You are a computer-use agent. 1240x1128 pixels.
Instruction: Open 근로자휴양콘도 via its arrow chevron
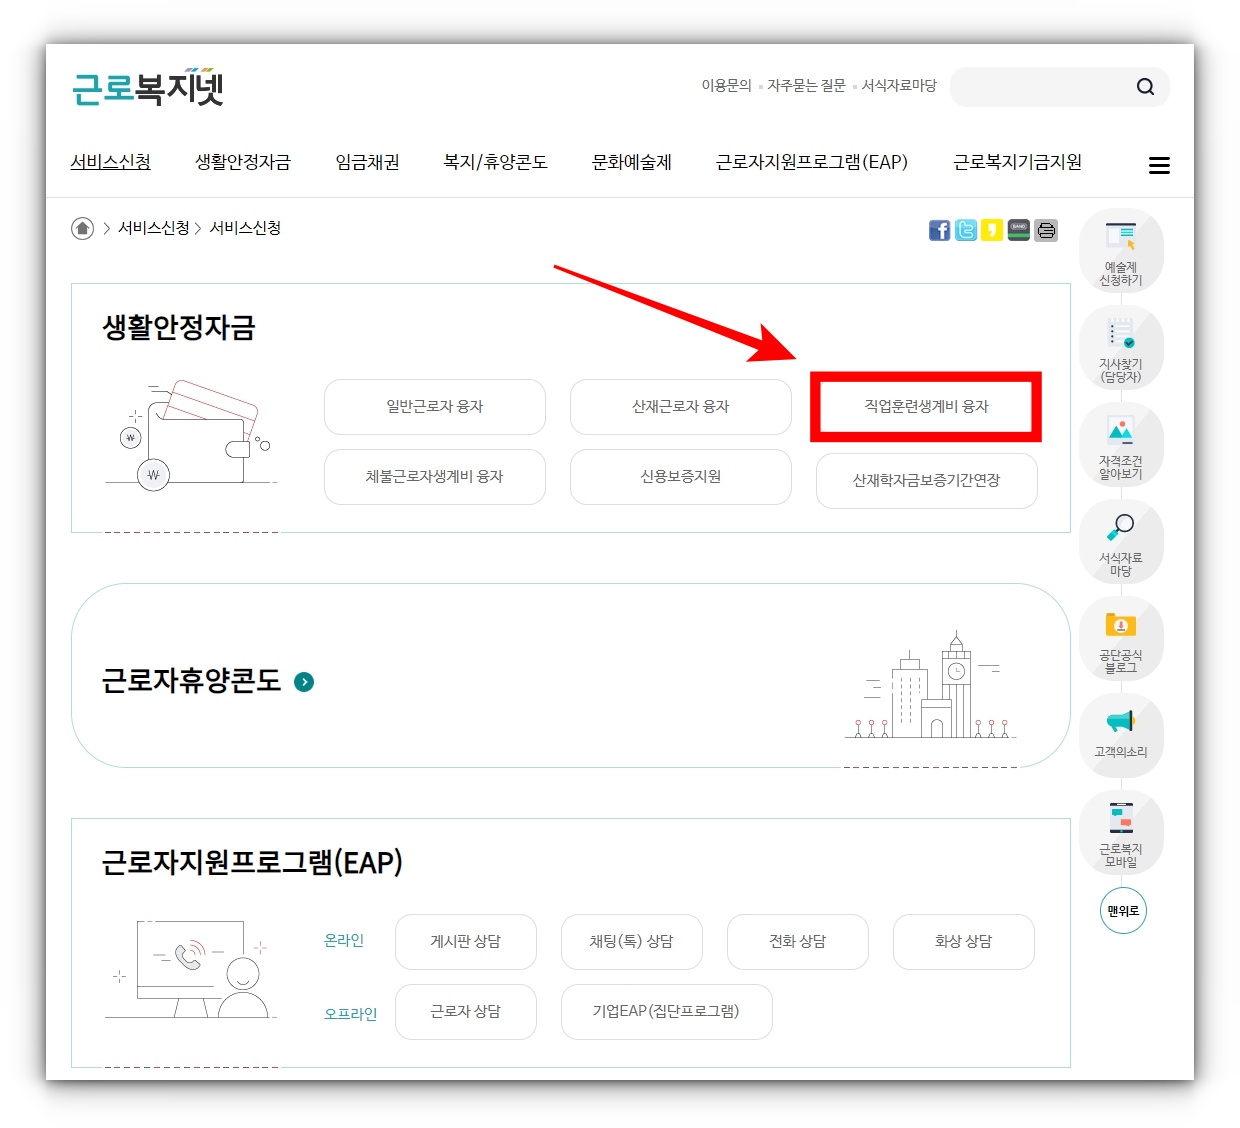[303, 682]
